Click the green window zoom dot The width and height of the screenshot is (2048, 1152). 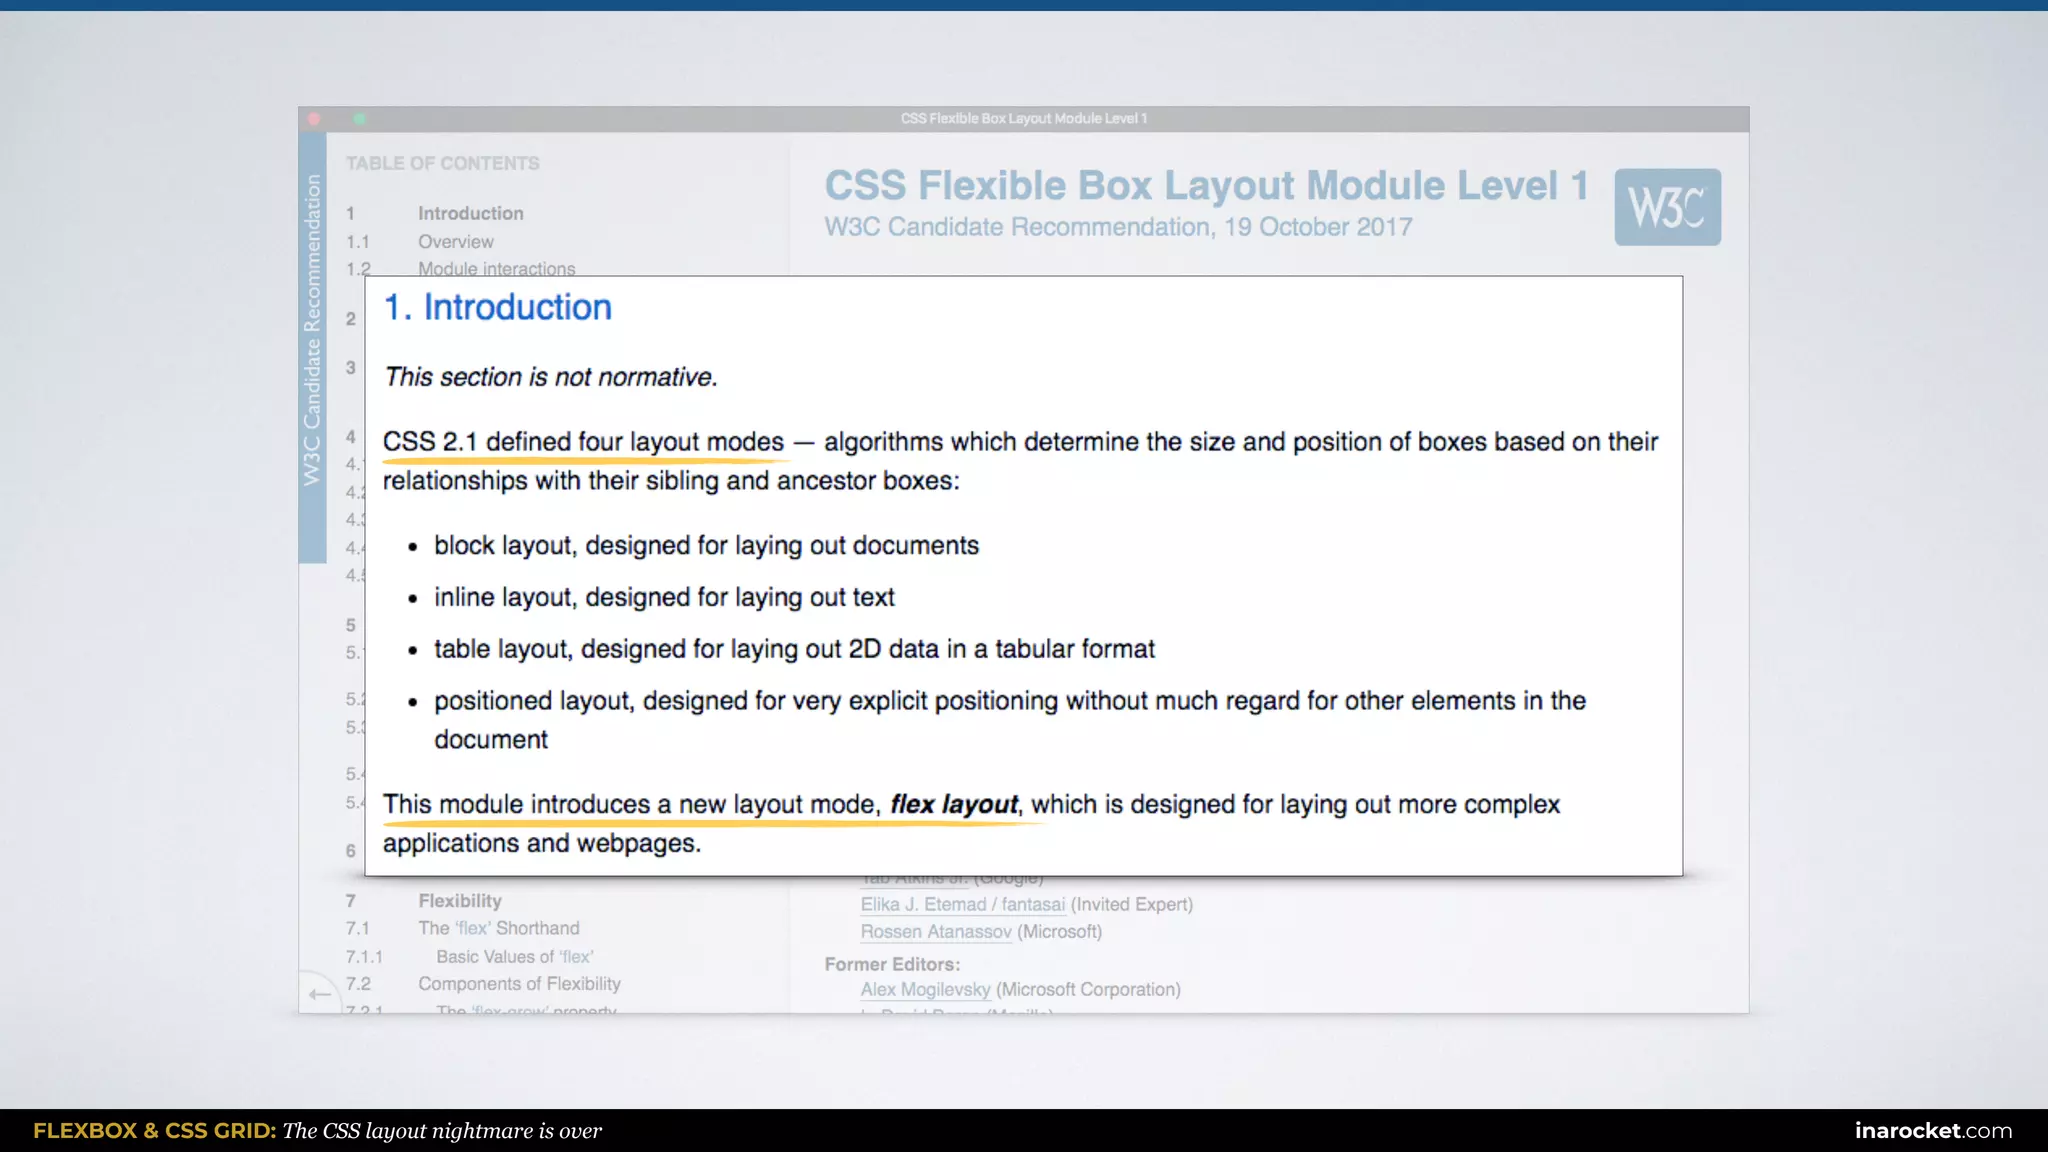(359, 119)
